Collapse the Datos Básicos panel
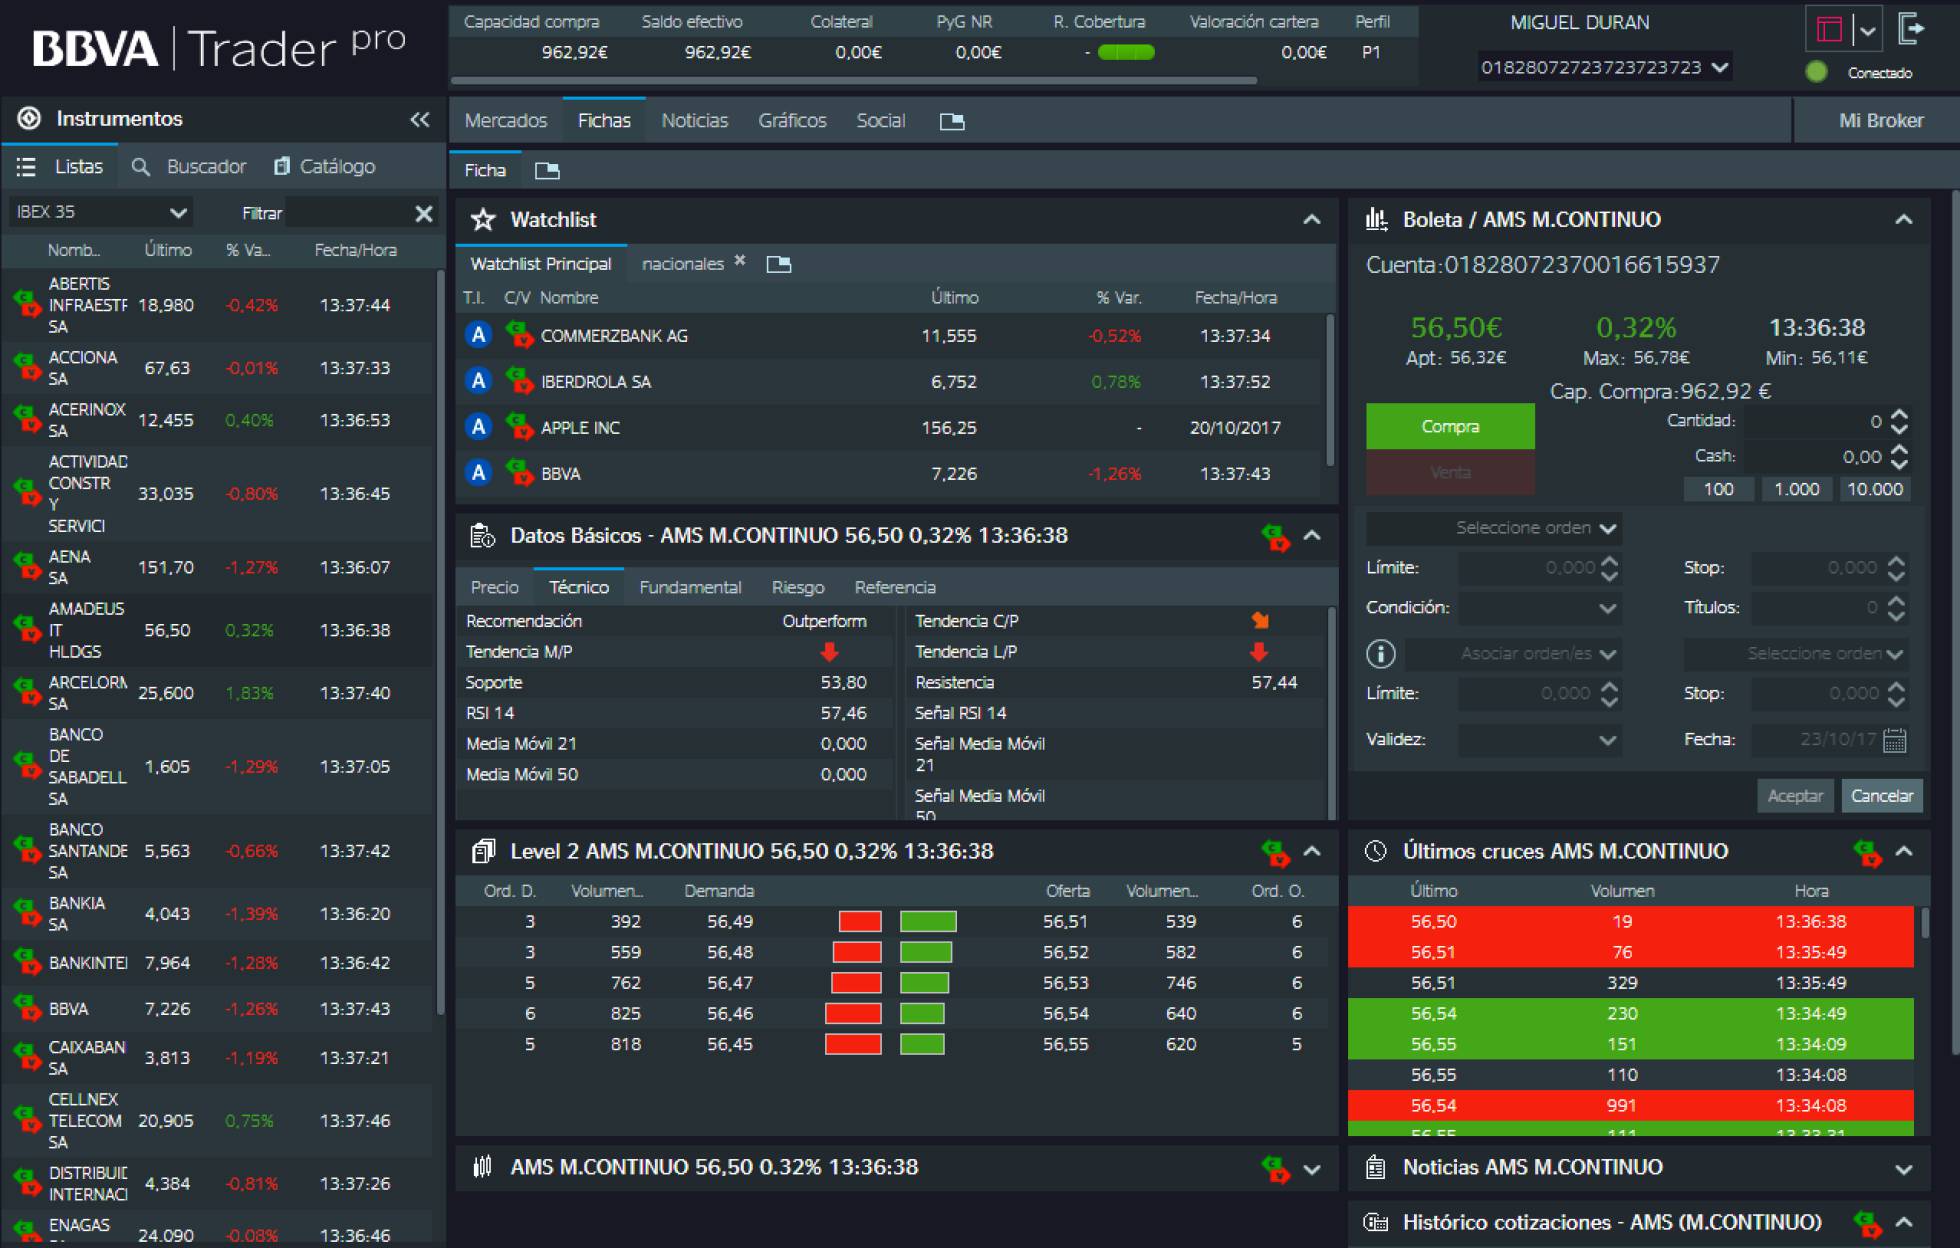 pos(1312,536)
